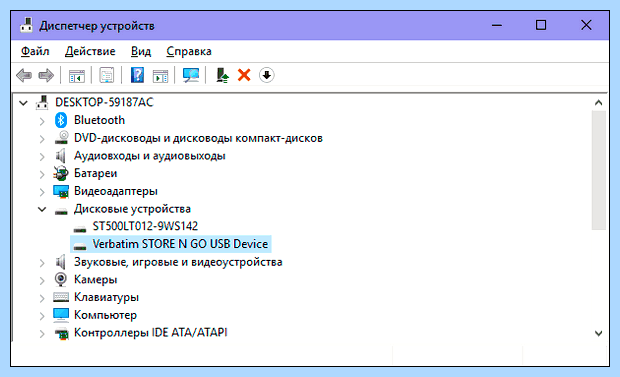This screenshot has width=620, height=377.
Task: Click the Батареи battery icon
Action: pyautogui.click(x=61, y=173)
